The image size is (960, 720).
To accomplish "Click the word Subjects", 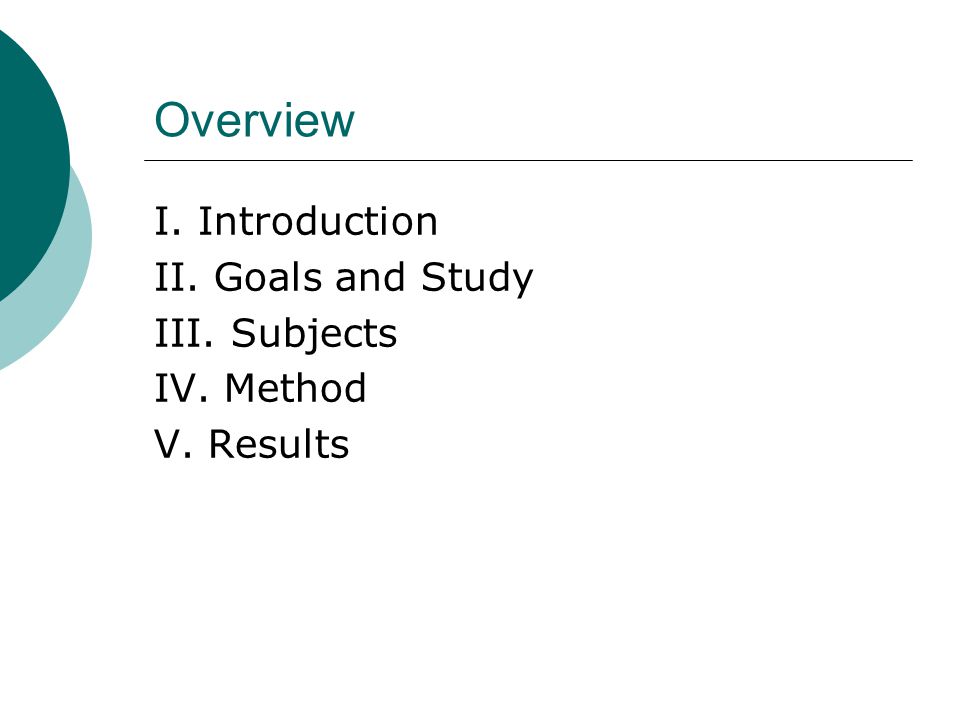I will click(314, 335).
